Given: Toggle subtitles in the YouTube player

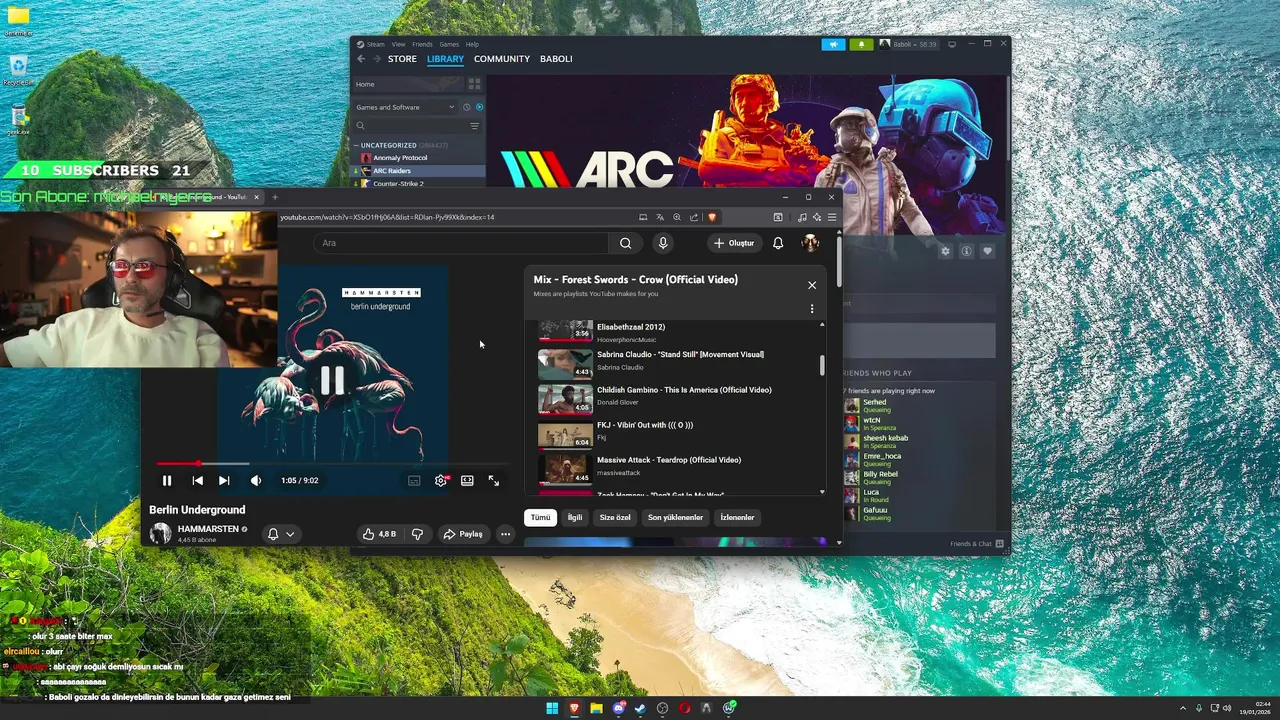Looking at the screenshot, I should click(x=414, y=481).
